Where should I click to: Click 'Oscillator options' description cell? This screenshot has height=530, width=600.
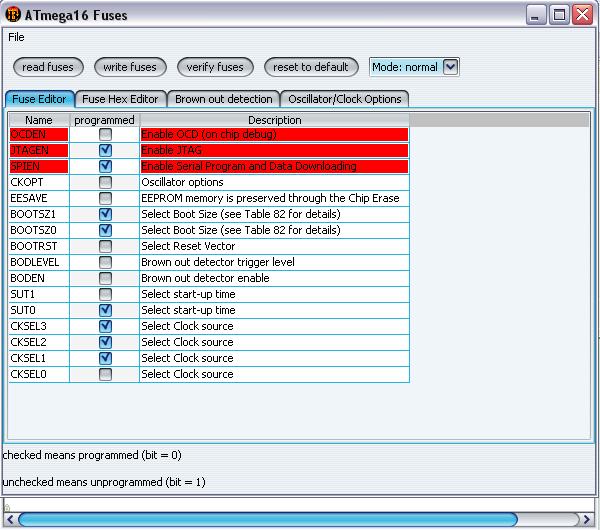274,182
